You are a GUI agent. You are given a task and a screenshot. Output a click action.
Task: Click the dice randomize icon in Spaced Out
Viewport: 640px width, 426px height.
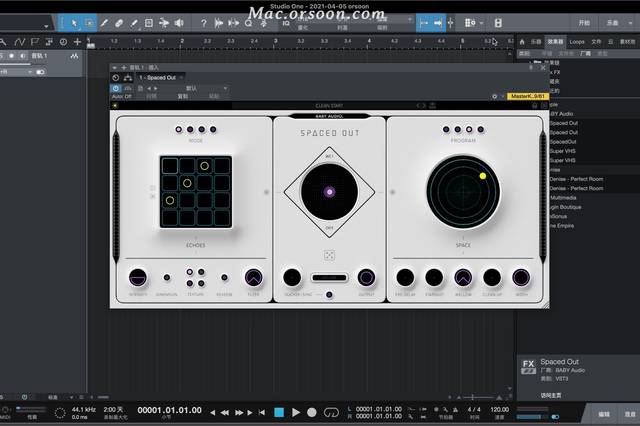329,255
